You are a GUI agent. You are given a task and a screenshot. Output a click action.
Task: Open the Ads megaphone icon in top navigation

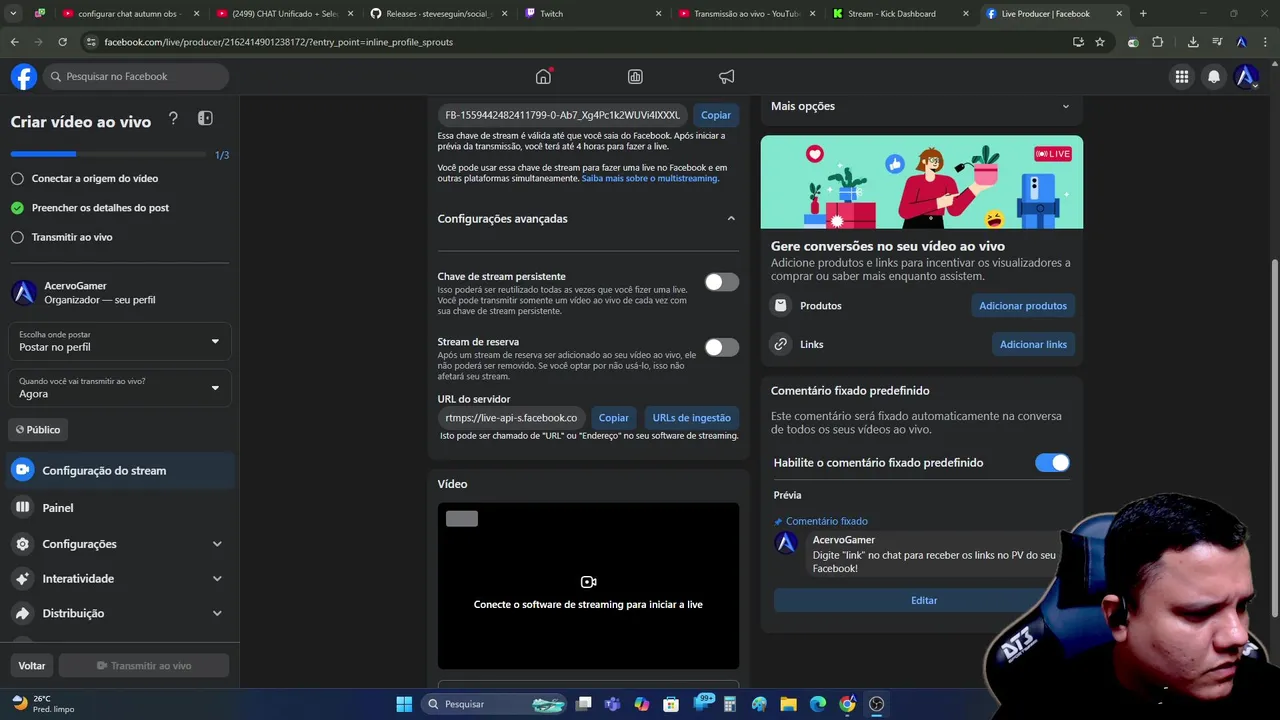pos(727,76)
